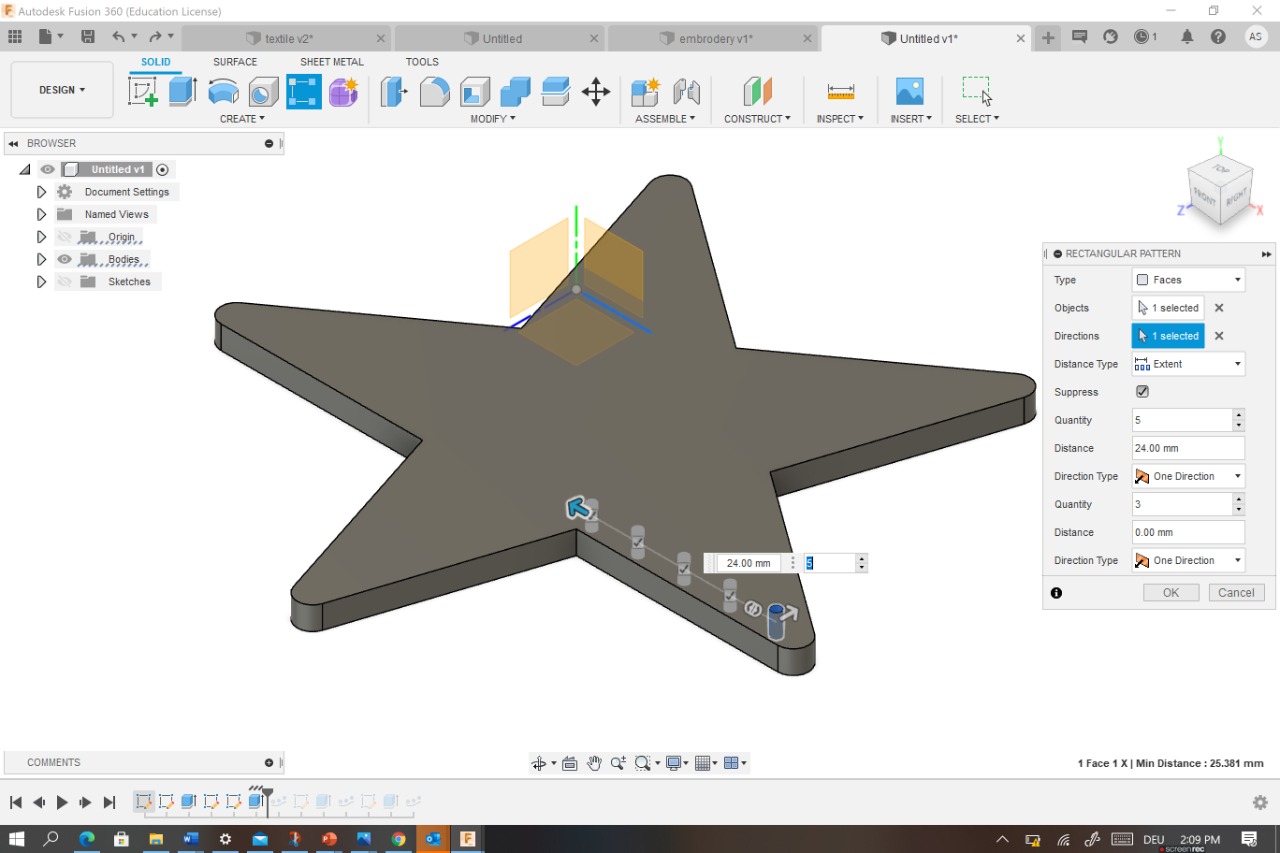The width and height of the screenshot is (1280, 853).
Task: Open the Display Settings monitor icon
Action: (674, 763)
